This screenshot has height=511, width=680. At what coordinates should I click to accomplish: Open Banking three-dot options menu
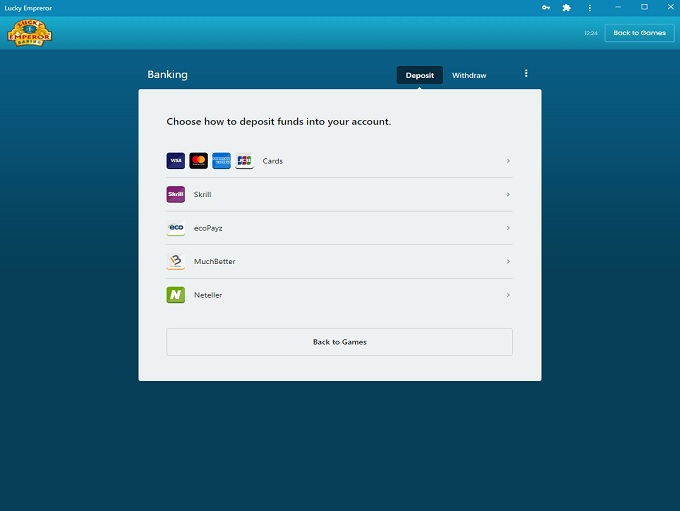click(526, 73)
